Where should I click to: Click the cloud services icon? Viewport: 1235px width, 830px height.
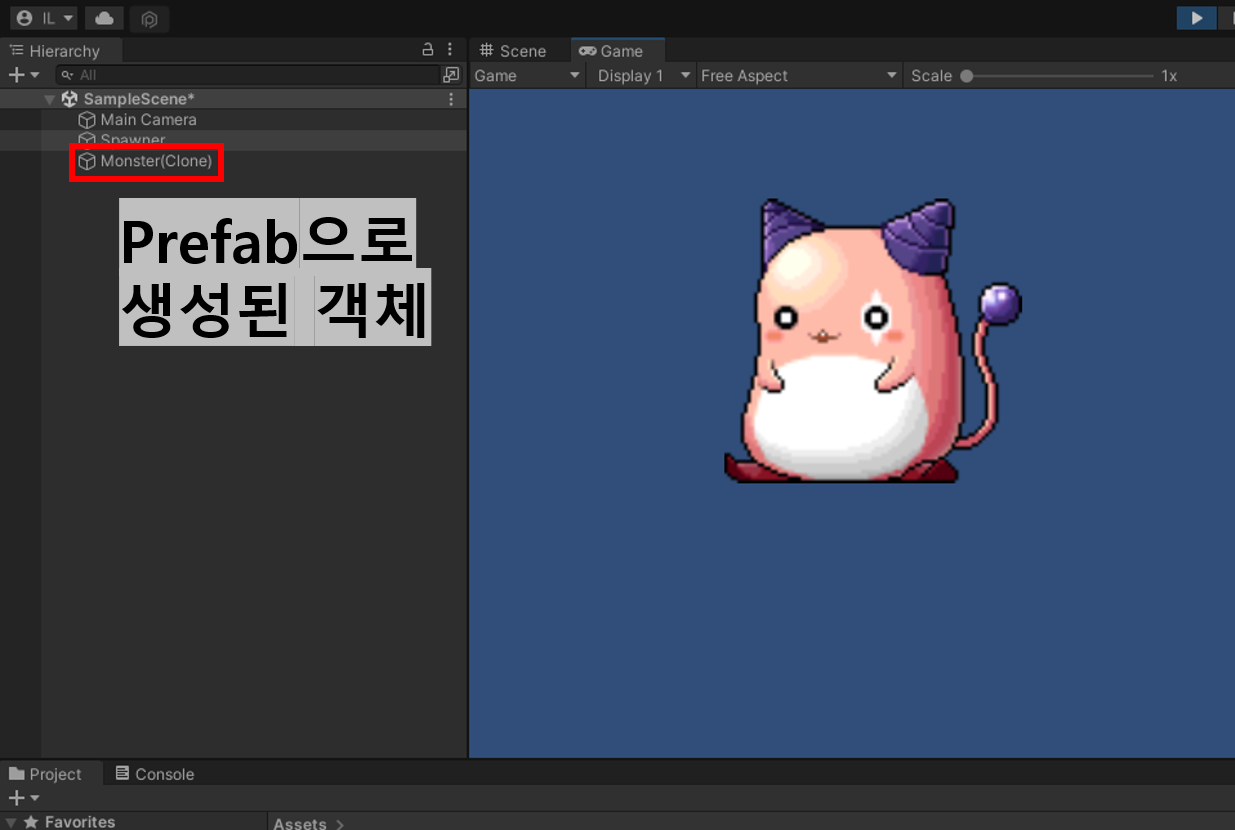[x=104, y=18]
